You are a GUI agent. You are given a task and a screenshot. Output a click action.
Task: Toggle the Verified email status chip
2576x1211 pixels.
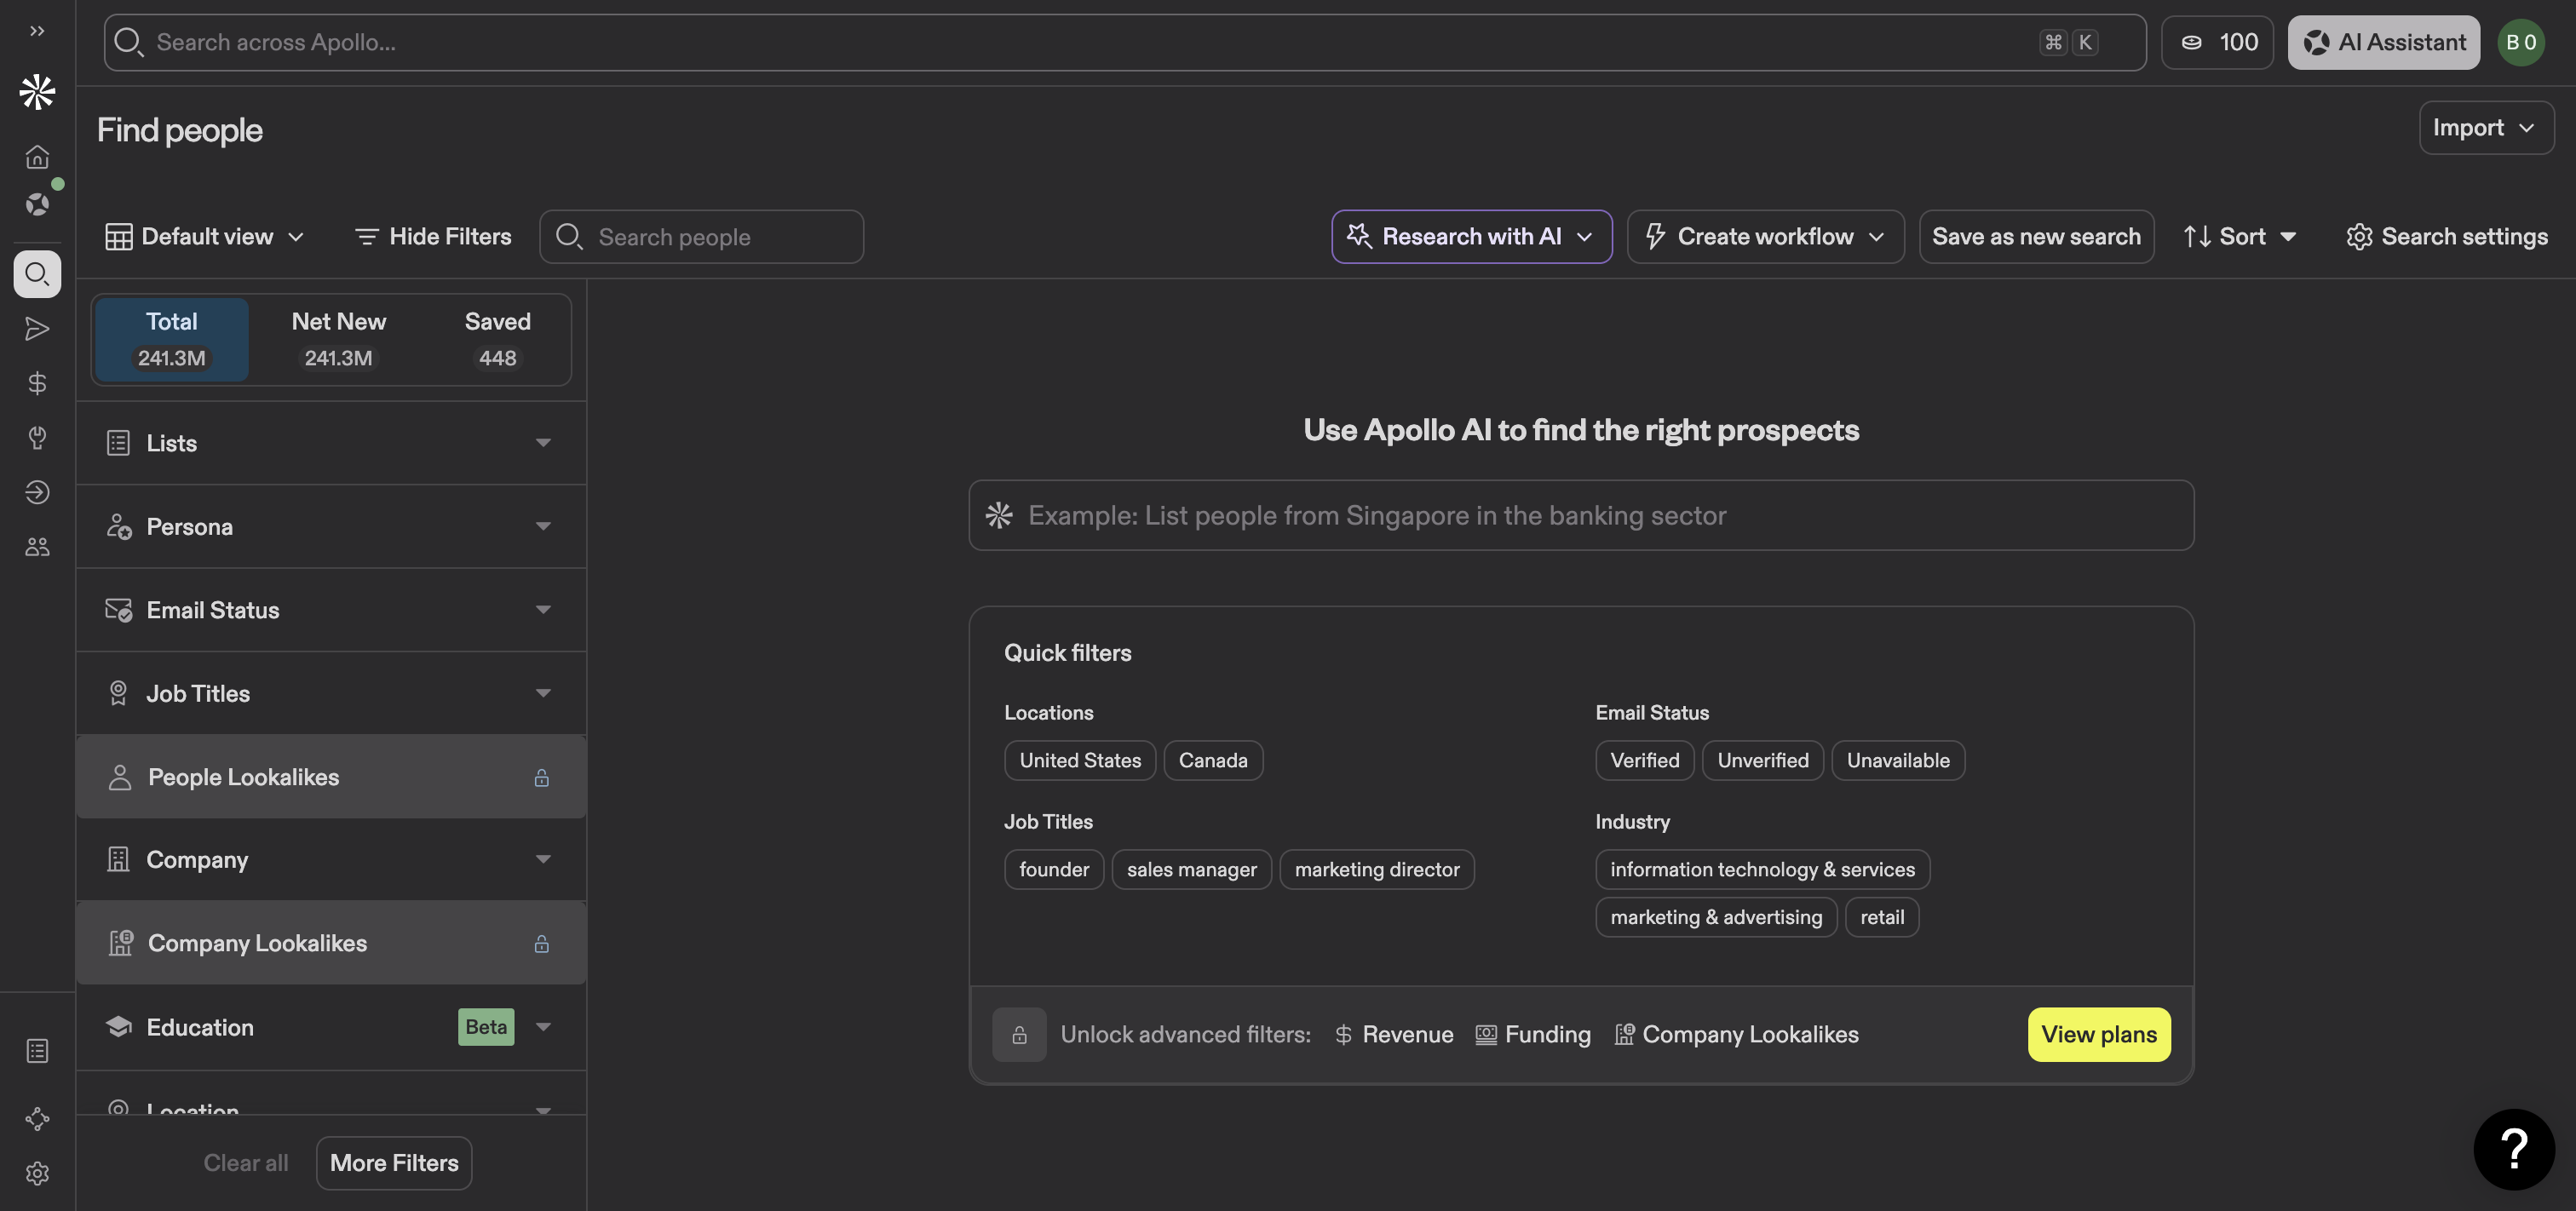[1643, 760]
